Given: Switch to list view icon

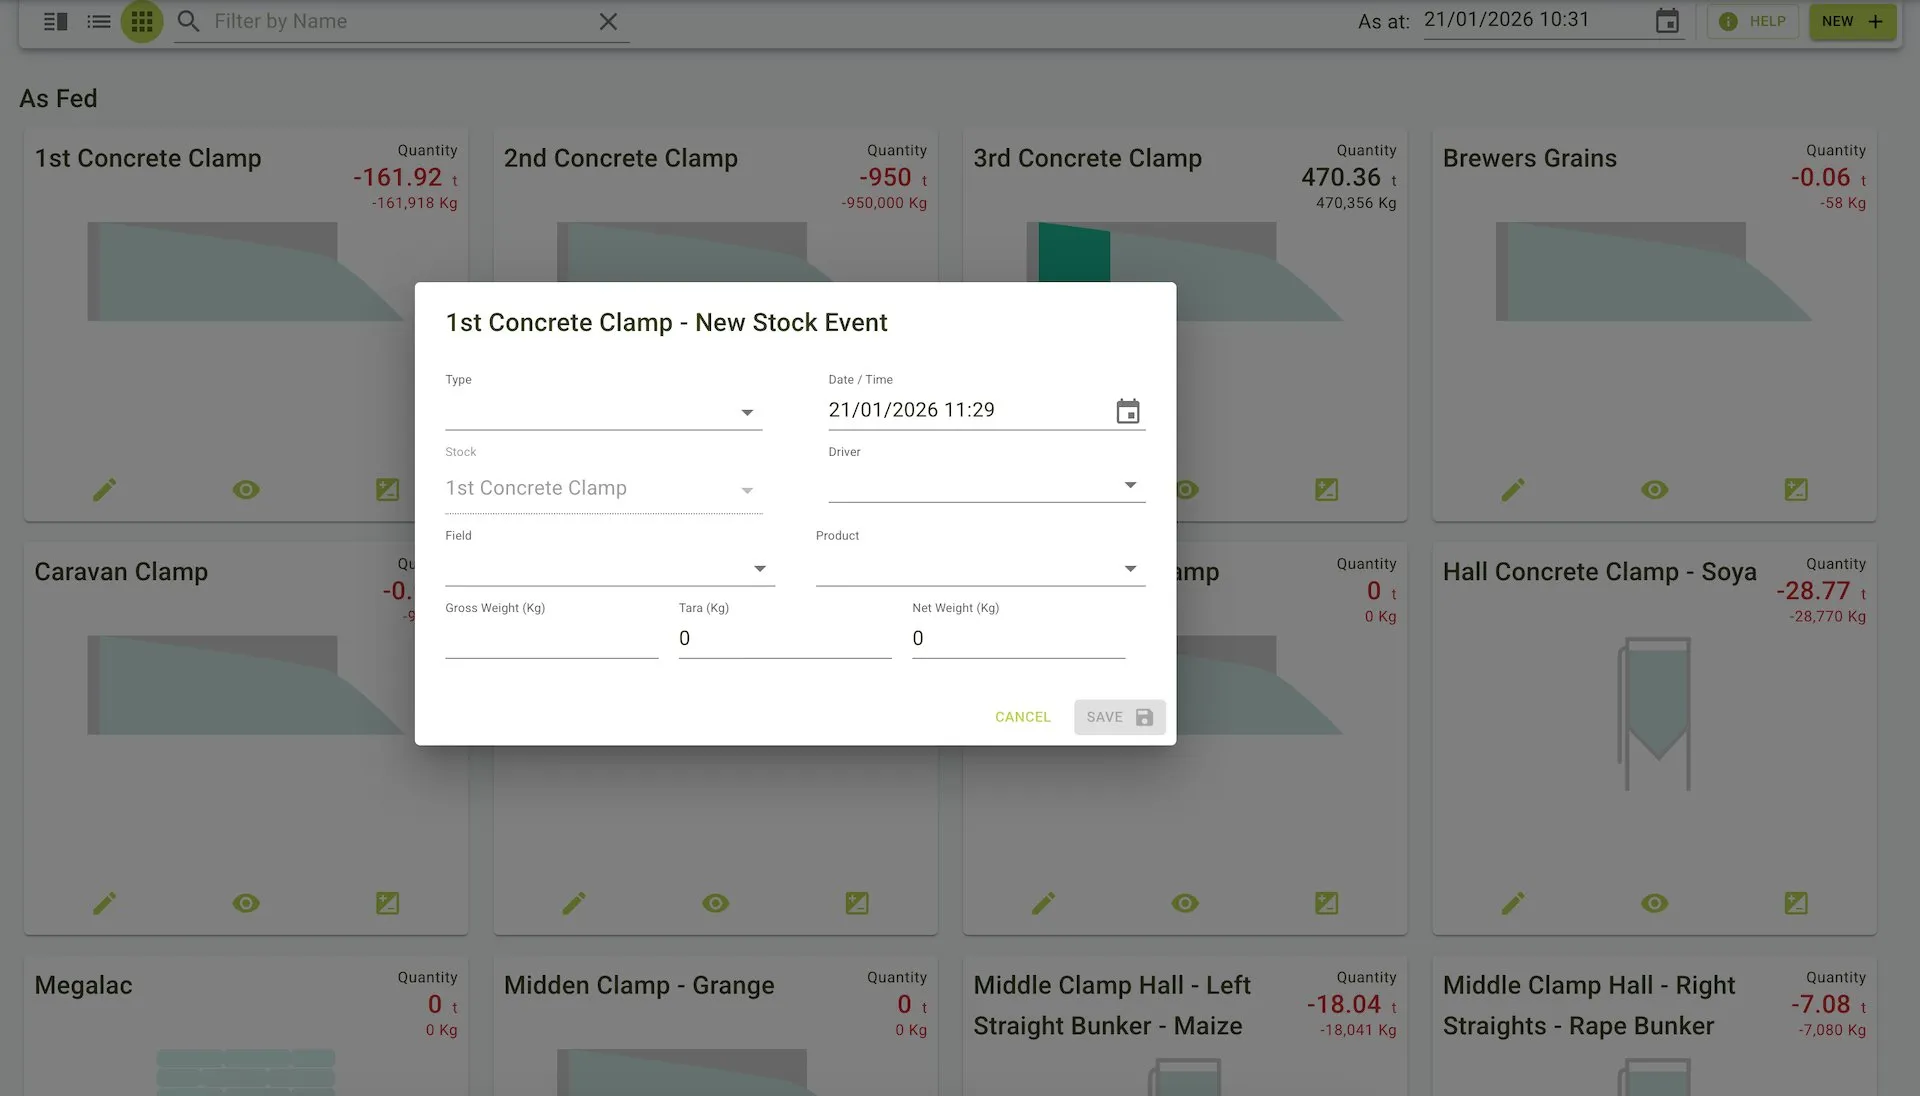Looking at the screenshot, I should [x=99, y=21].
